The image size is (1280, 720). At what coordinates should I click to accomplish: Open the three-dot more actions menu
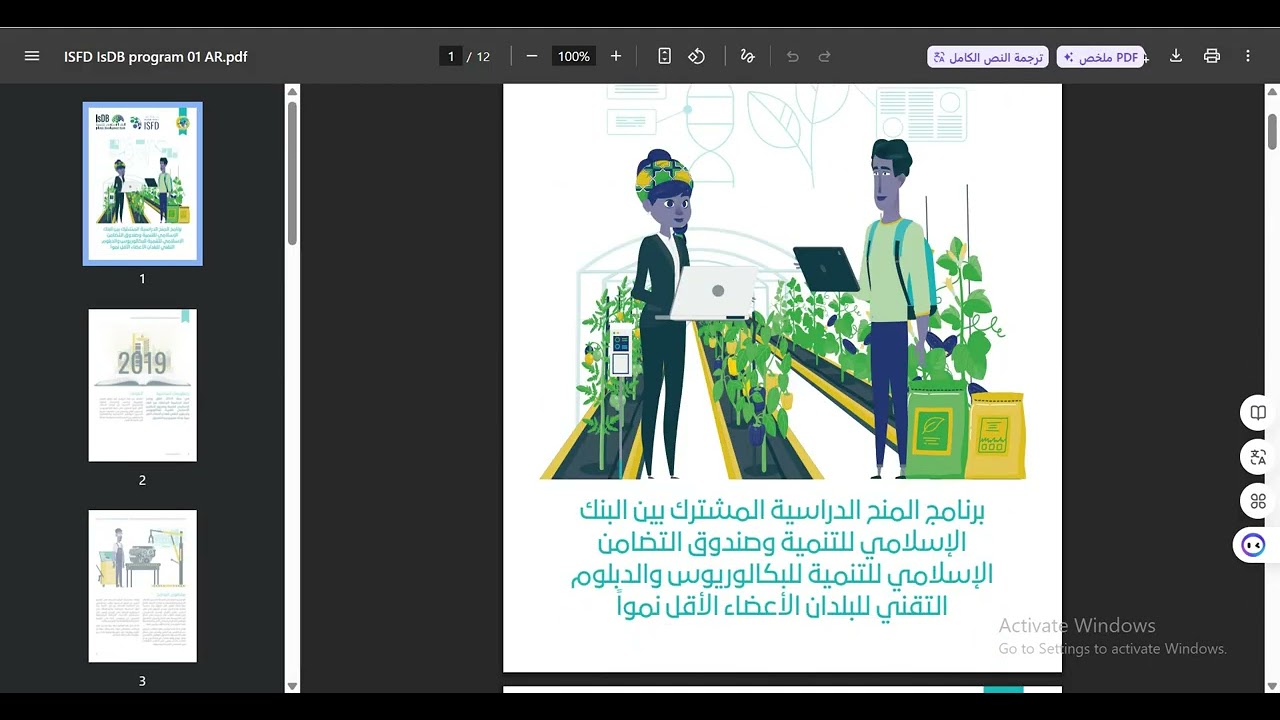(x=1248, y=56)
